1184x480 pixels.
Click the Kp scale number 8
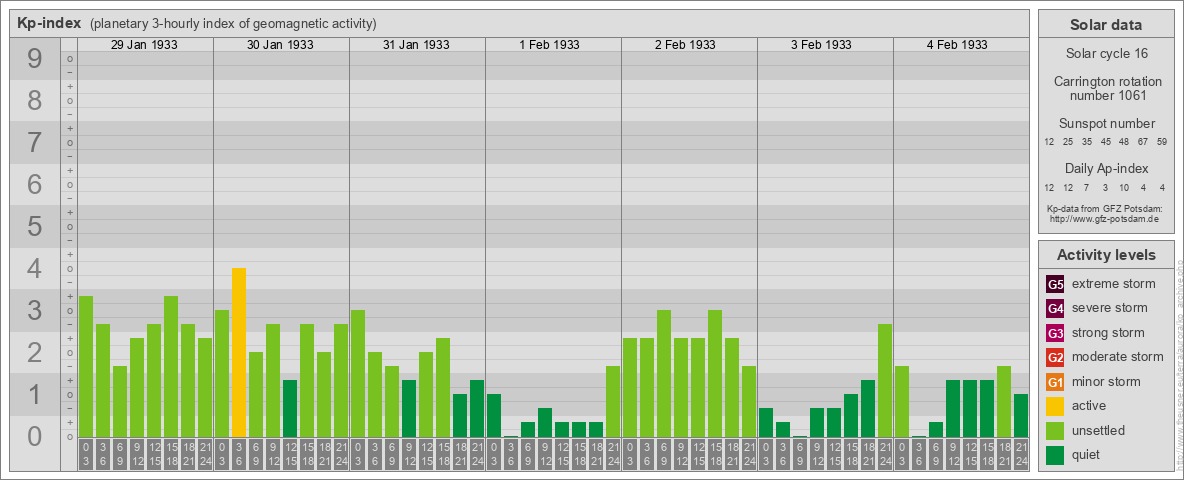coord(34,100)
